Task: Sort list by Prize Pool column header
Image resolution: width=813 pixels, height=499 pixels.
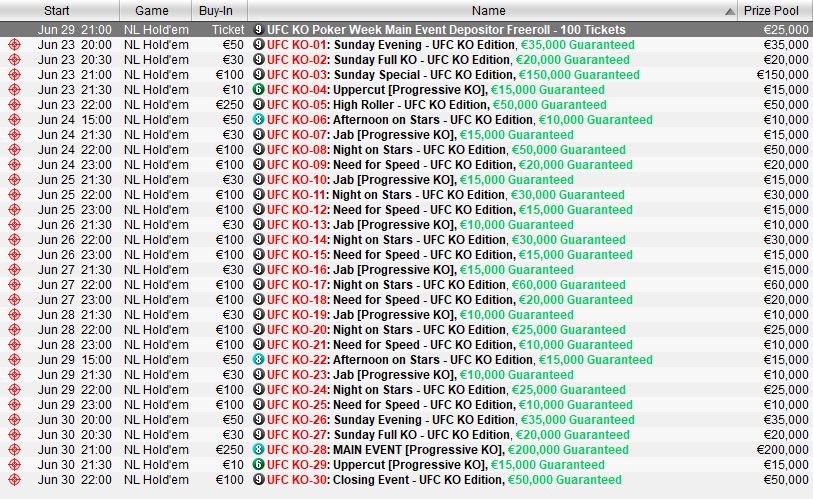Action: 775,10
